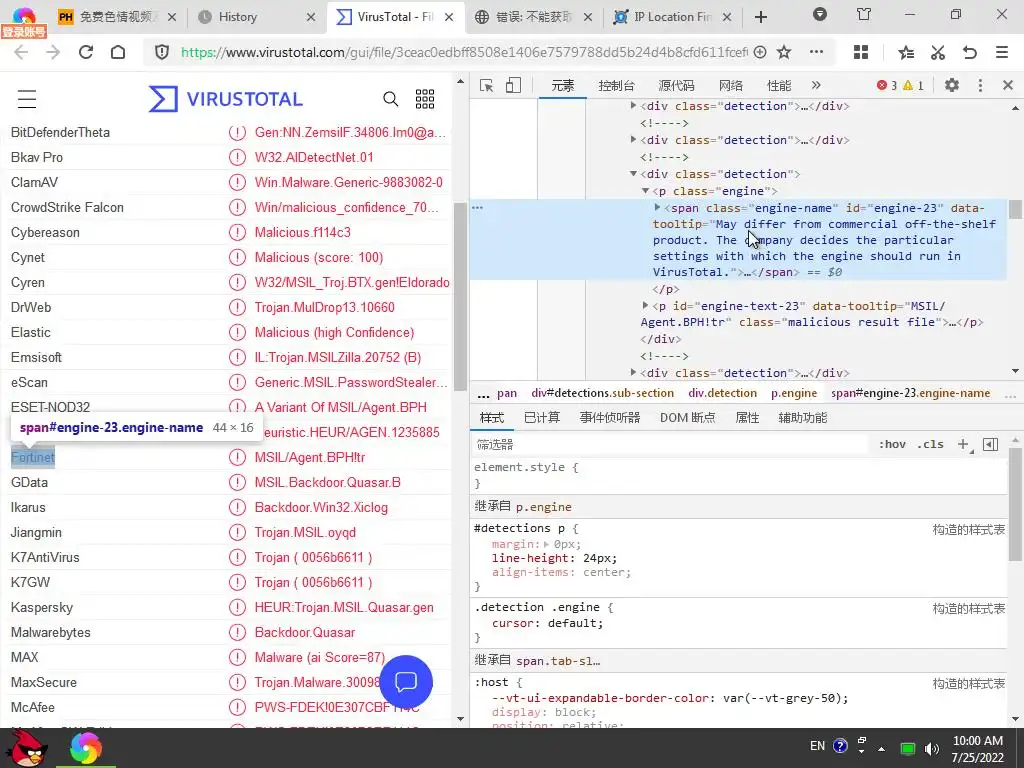The height and width of the screenshot is (768, 1024).
Task: Select div#detections.sub-section breadcrumb
Action: click(x=602, y=393)
